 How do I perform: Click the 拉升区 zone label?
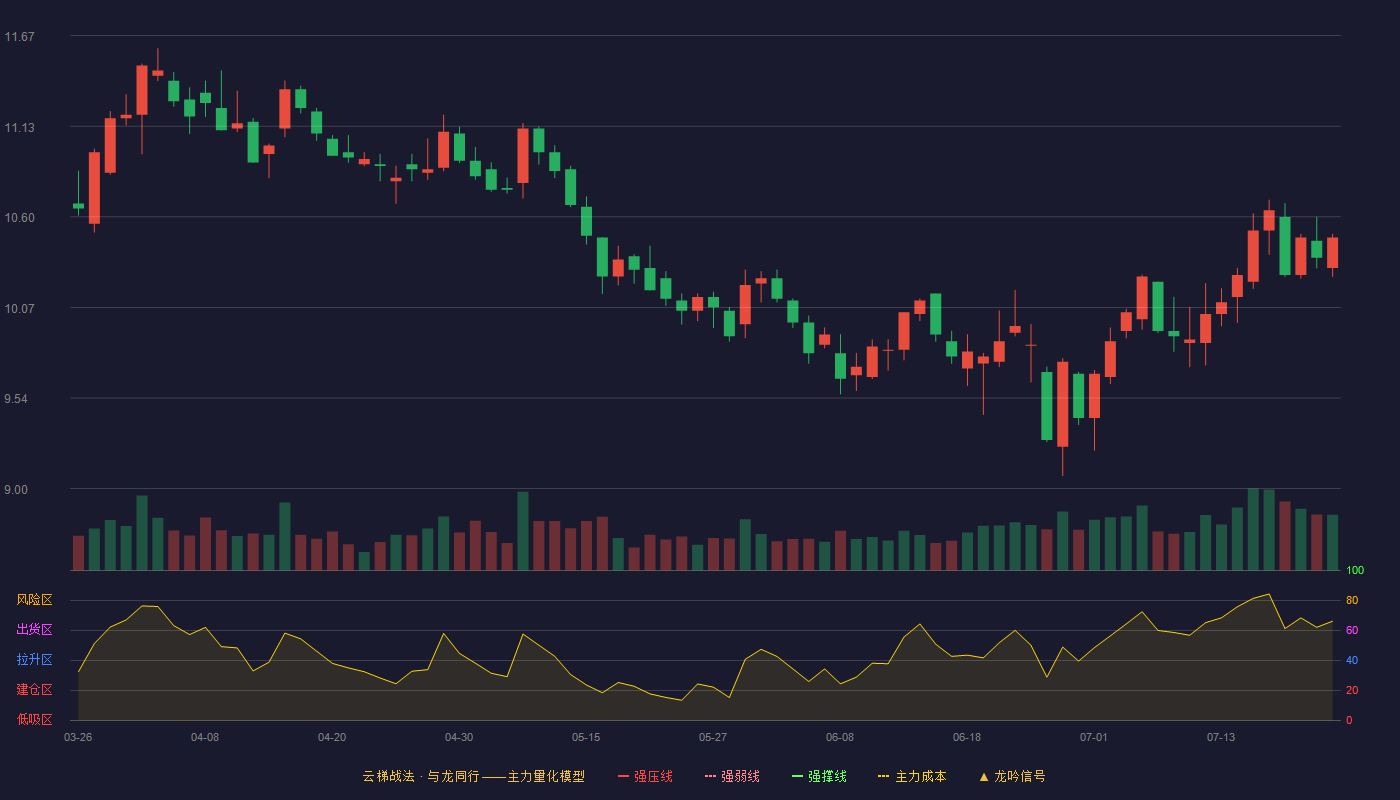34,660
